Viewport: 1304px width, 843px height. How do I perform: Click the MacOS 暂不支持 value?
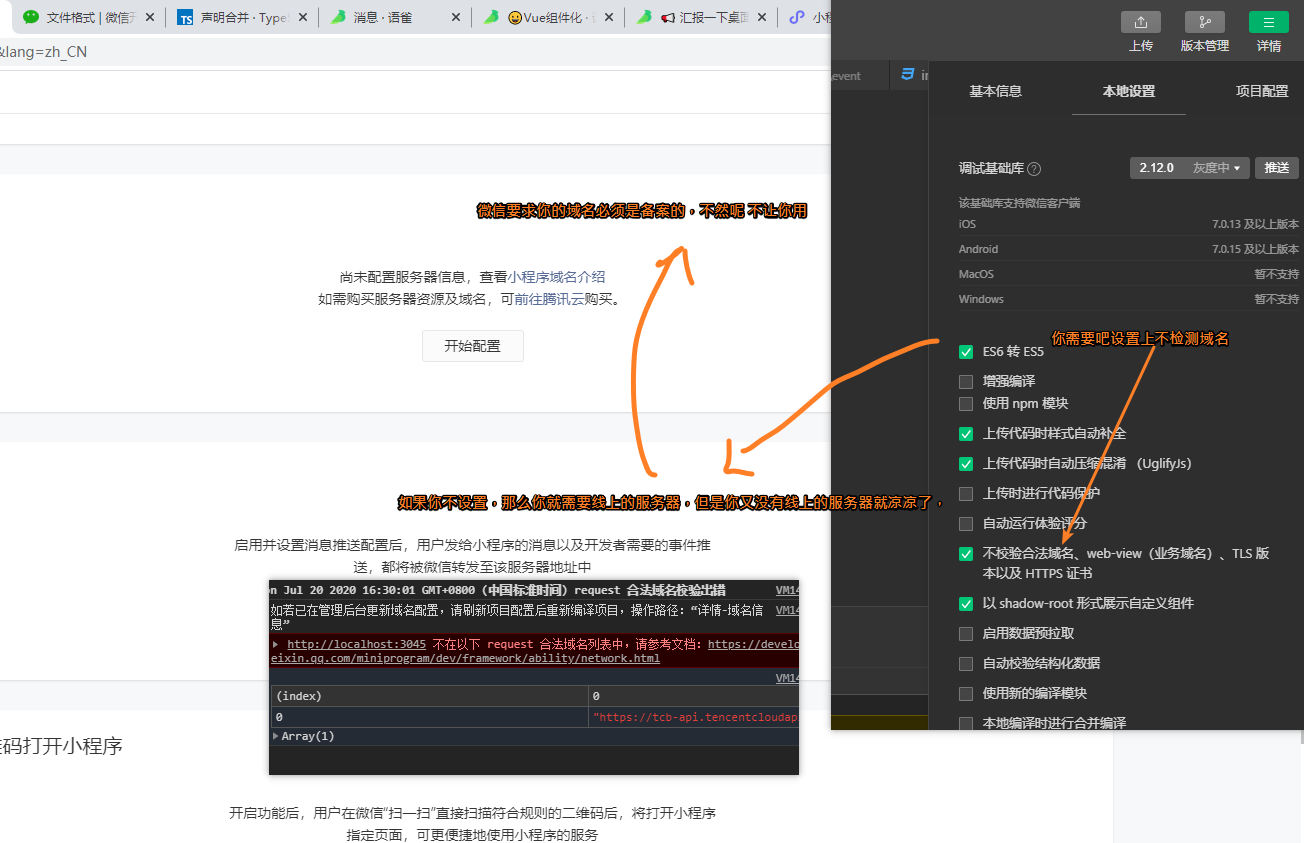click(x=1277, y=274)
